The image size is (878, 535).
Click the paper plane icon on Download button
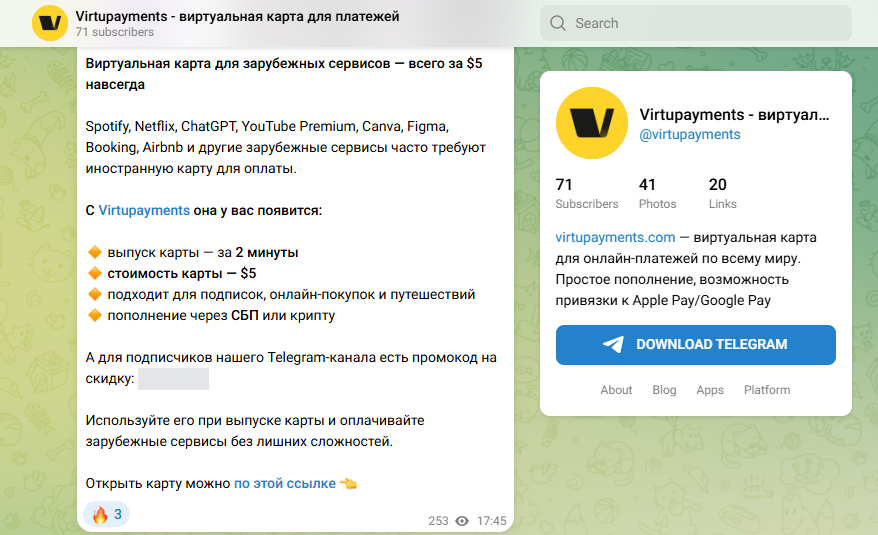click(613, 344)
